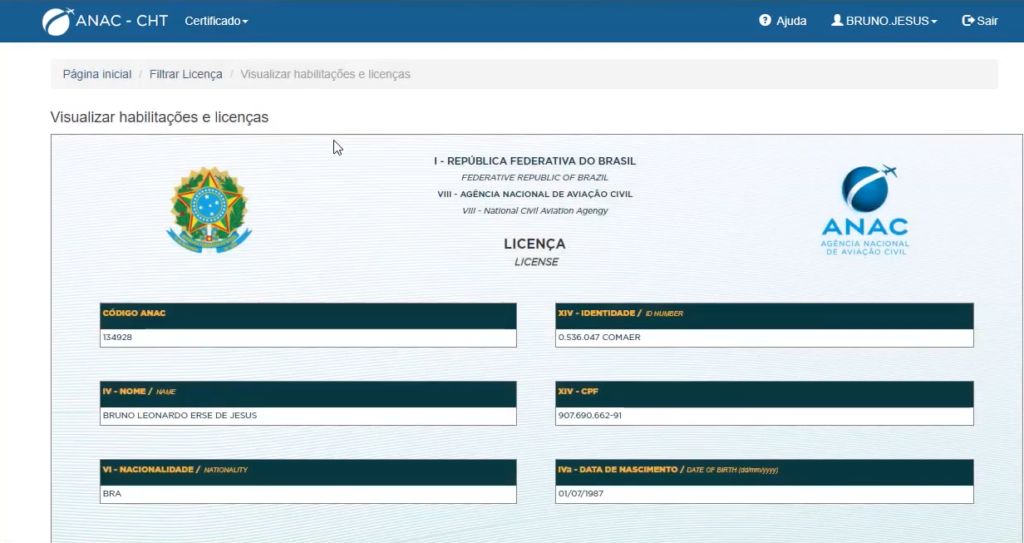Image resolution: width=1024 pixels, height=543 pixels.
Task: Open the Filtrar Licença breadcrumb link
Action: click(186, 74)
